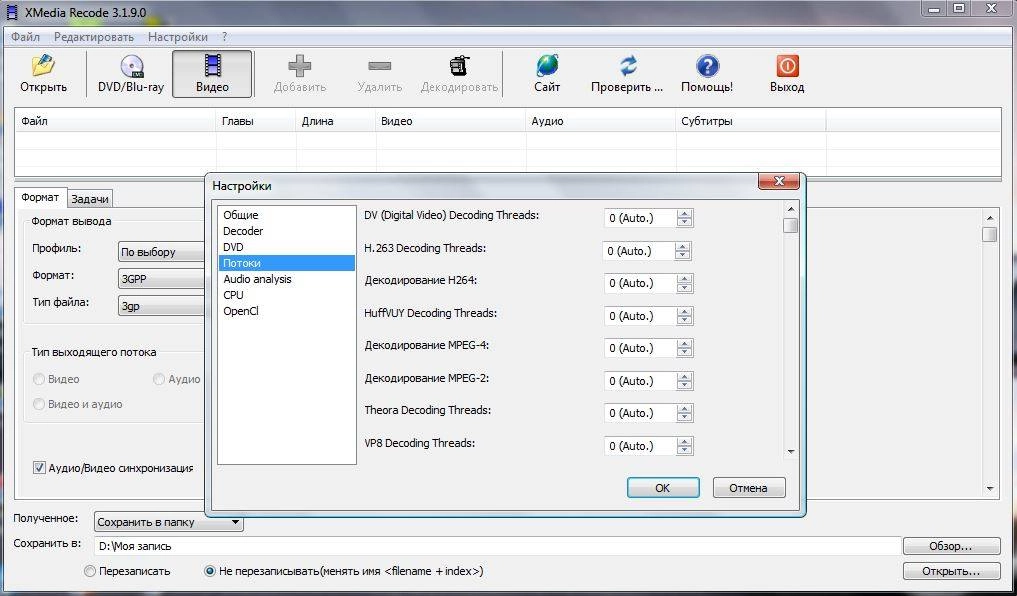This screenshot has height=596, width=1017.
Task: Decrease H.263 Decoding Threads spinner
Action: (x=682, y=255)
